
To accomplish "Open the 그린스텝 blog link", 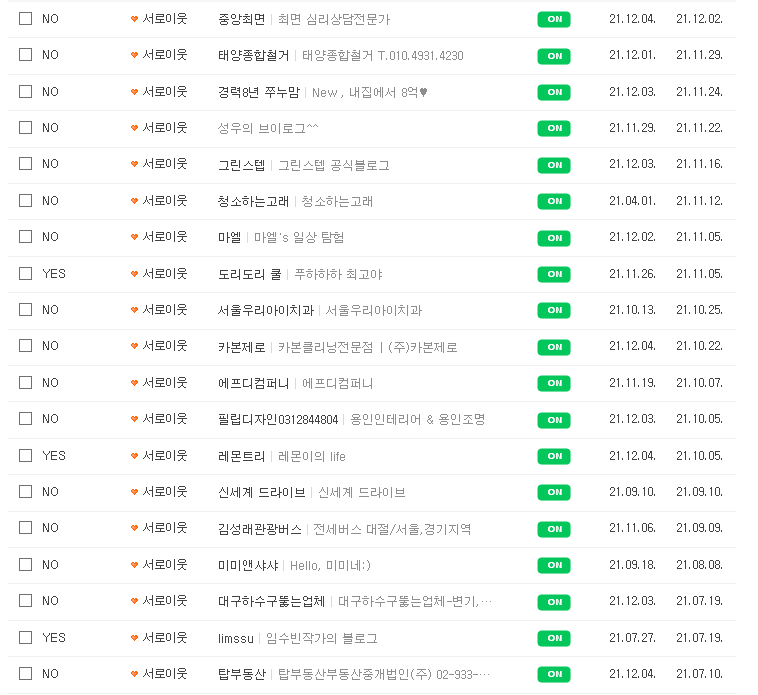I will 242,165.
